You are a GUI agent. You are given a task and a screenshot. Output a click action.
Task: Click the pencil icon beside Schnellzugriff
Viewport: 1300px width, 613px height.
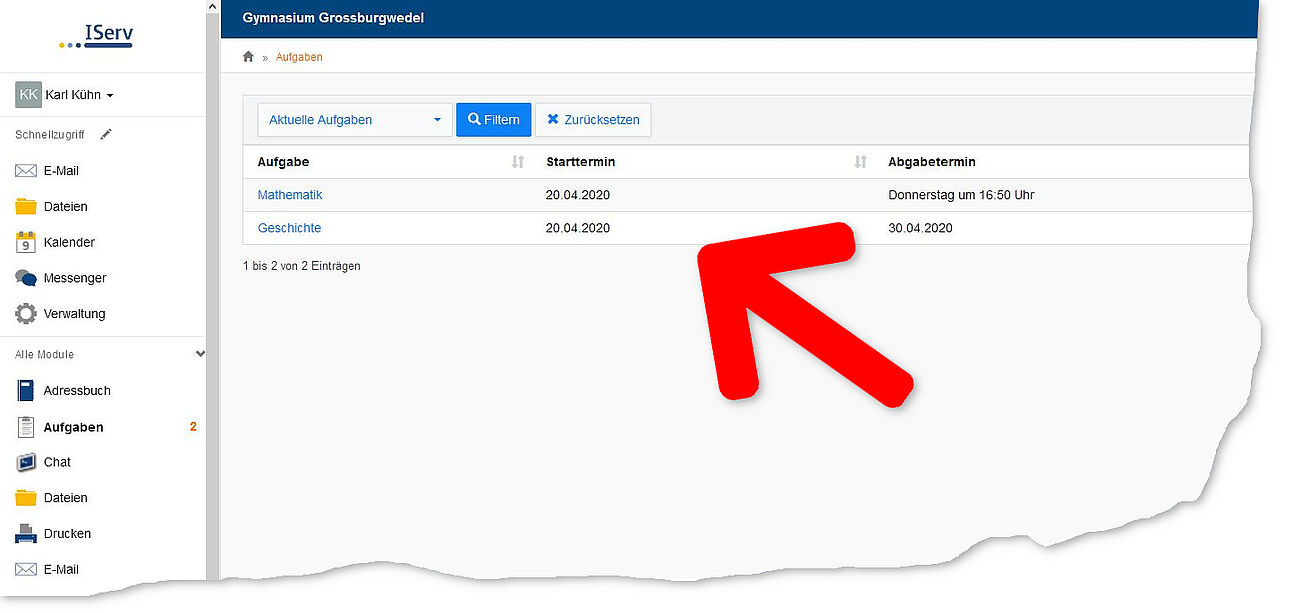coord(106,134)
